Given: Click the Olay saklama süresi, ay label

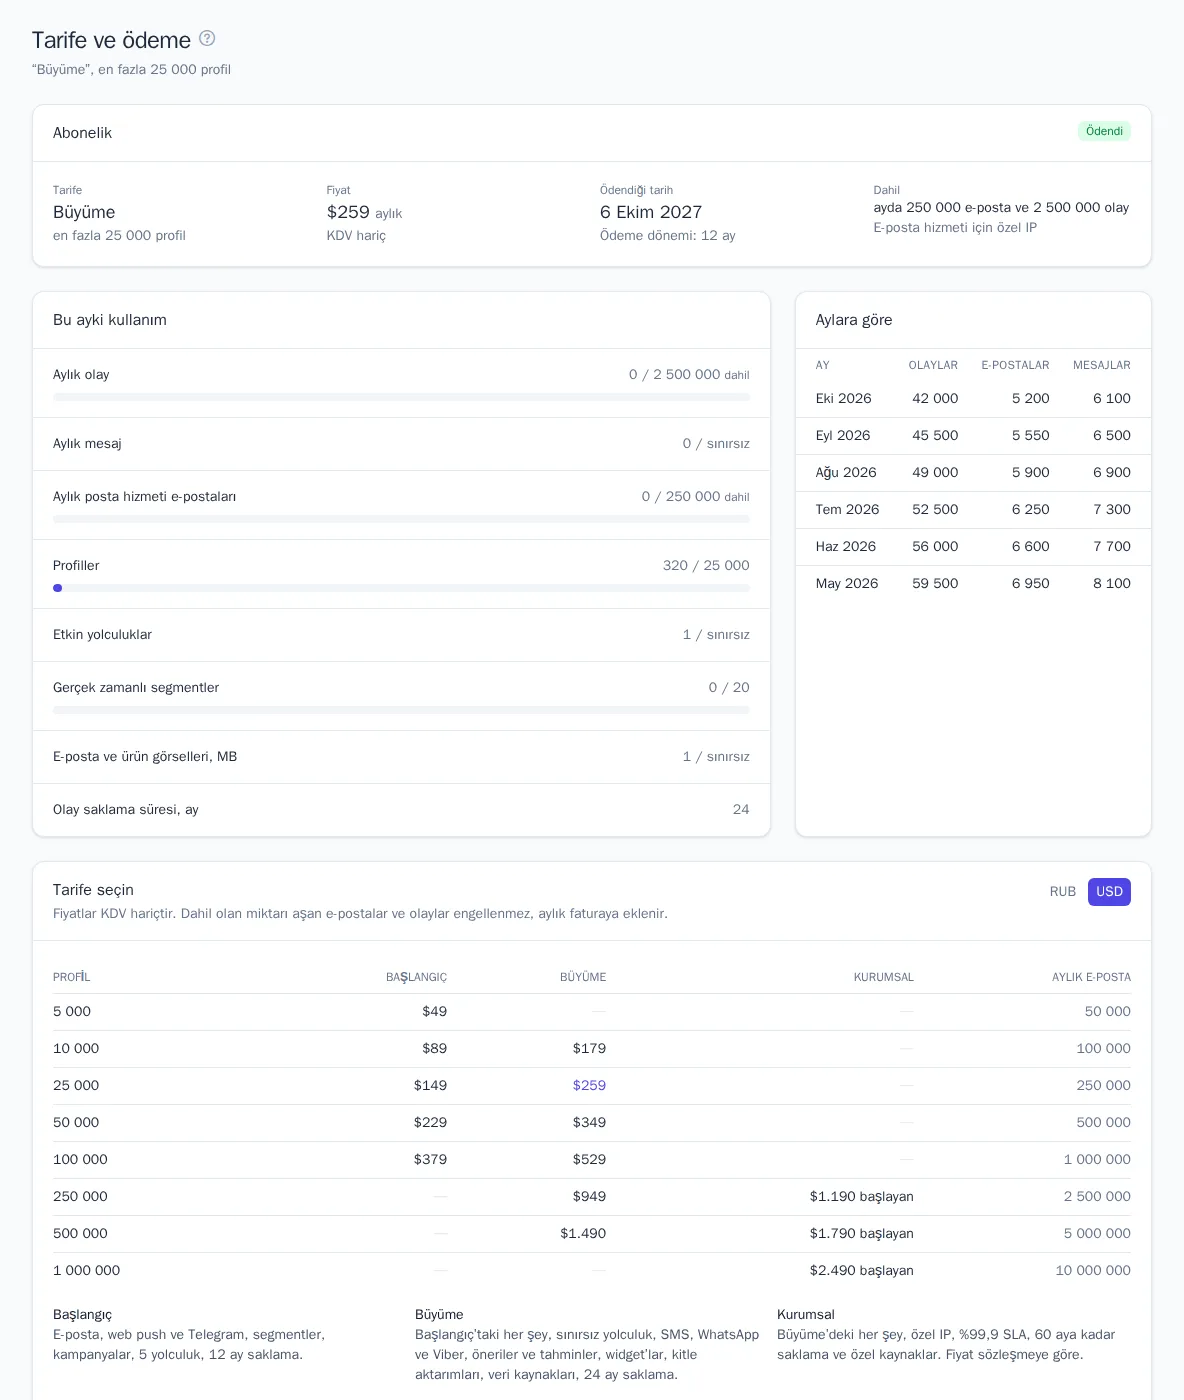Looking at the screenshot, I should tap(126, 810).
